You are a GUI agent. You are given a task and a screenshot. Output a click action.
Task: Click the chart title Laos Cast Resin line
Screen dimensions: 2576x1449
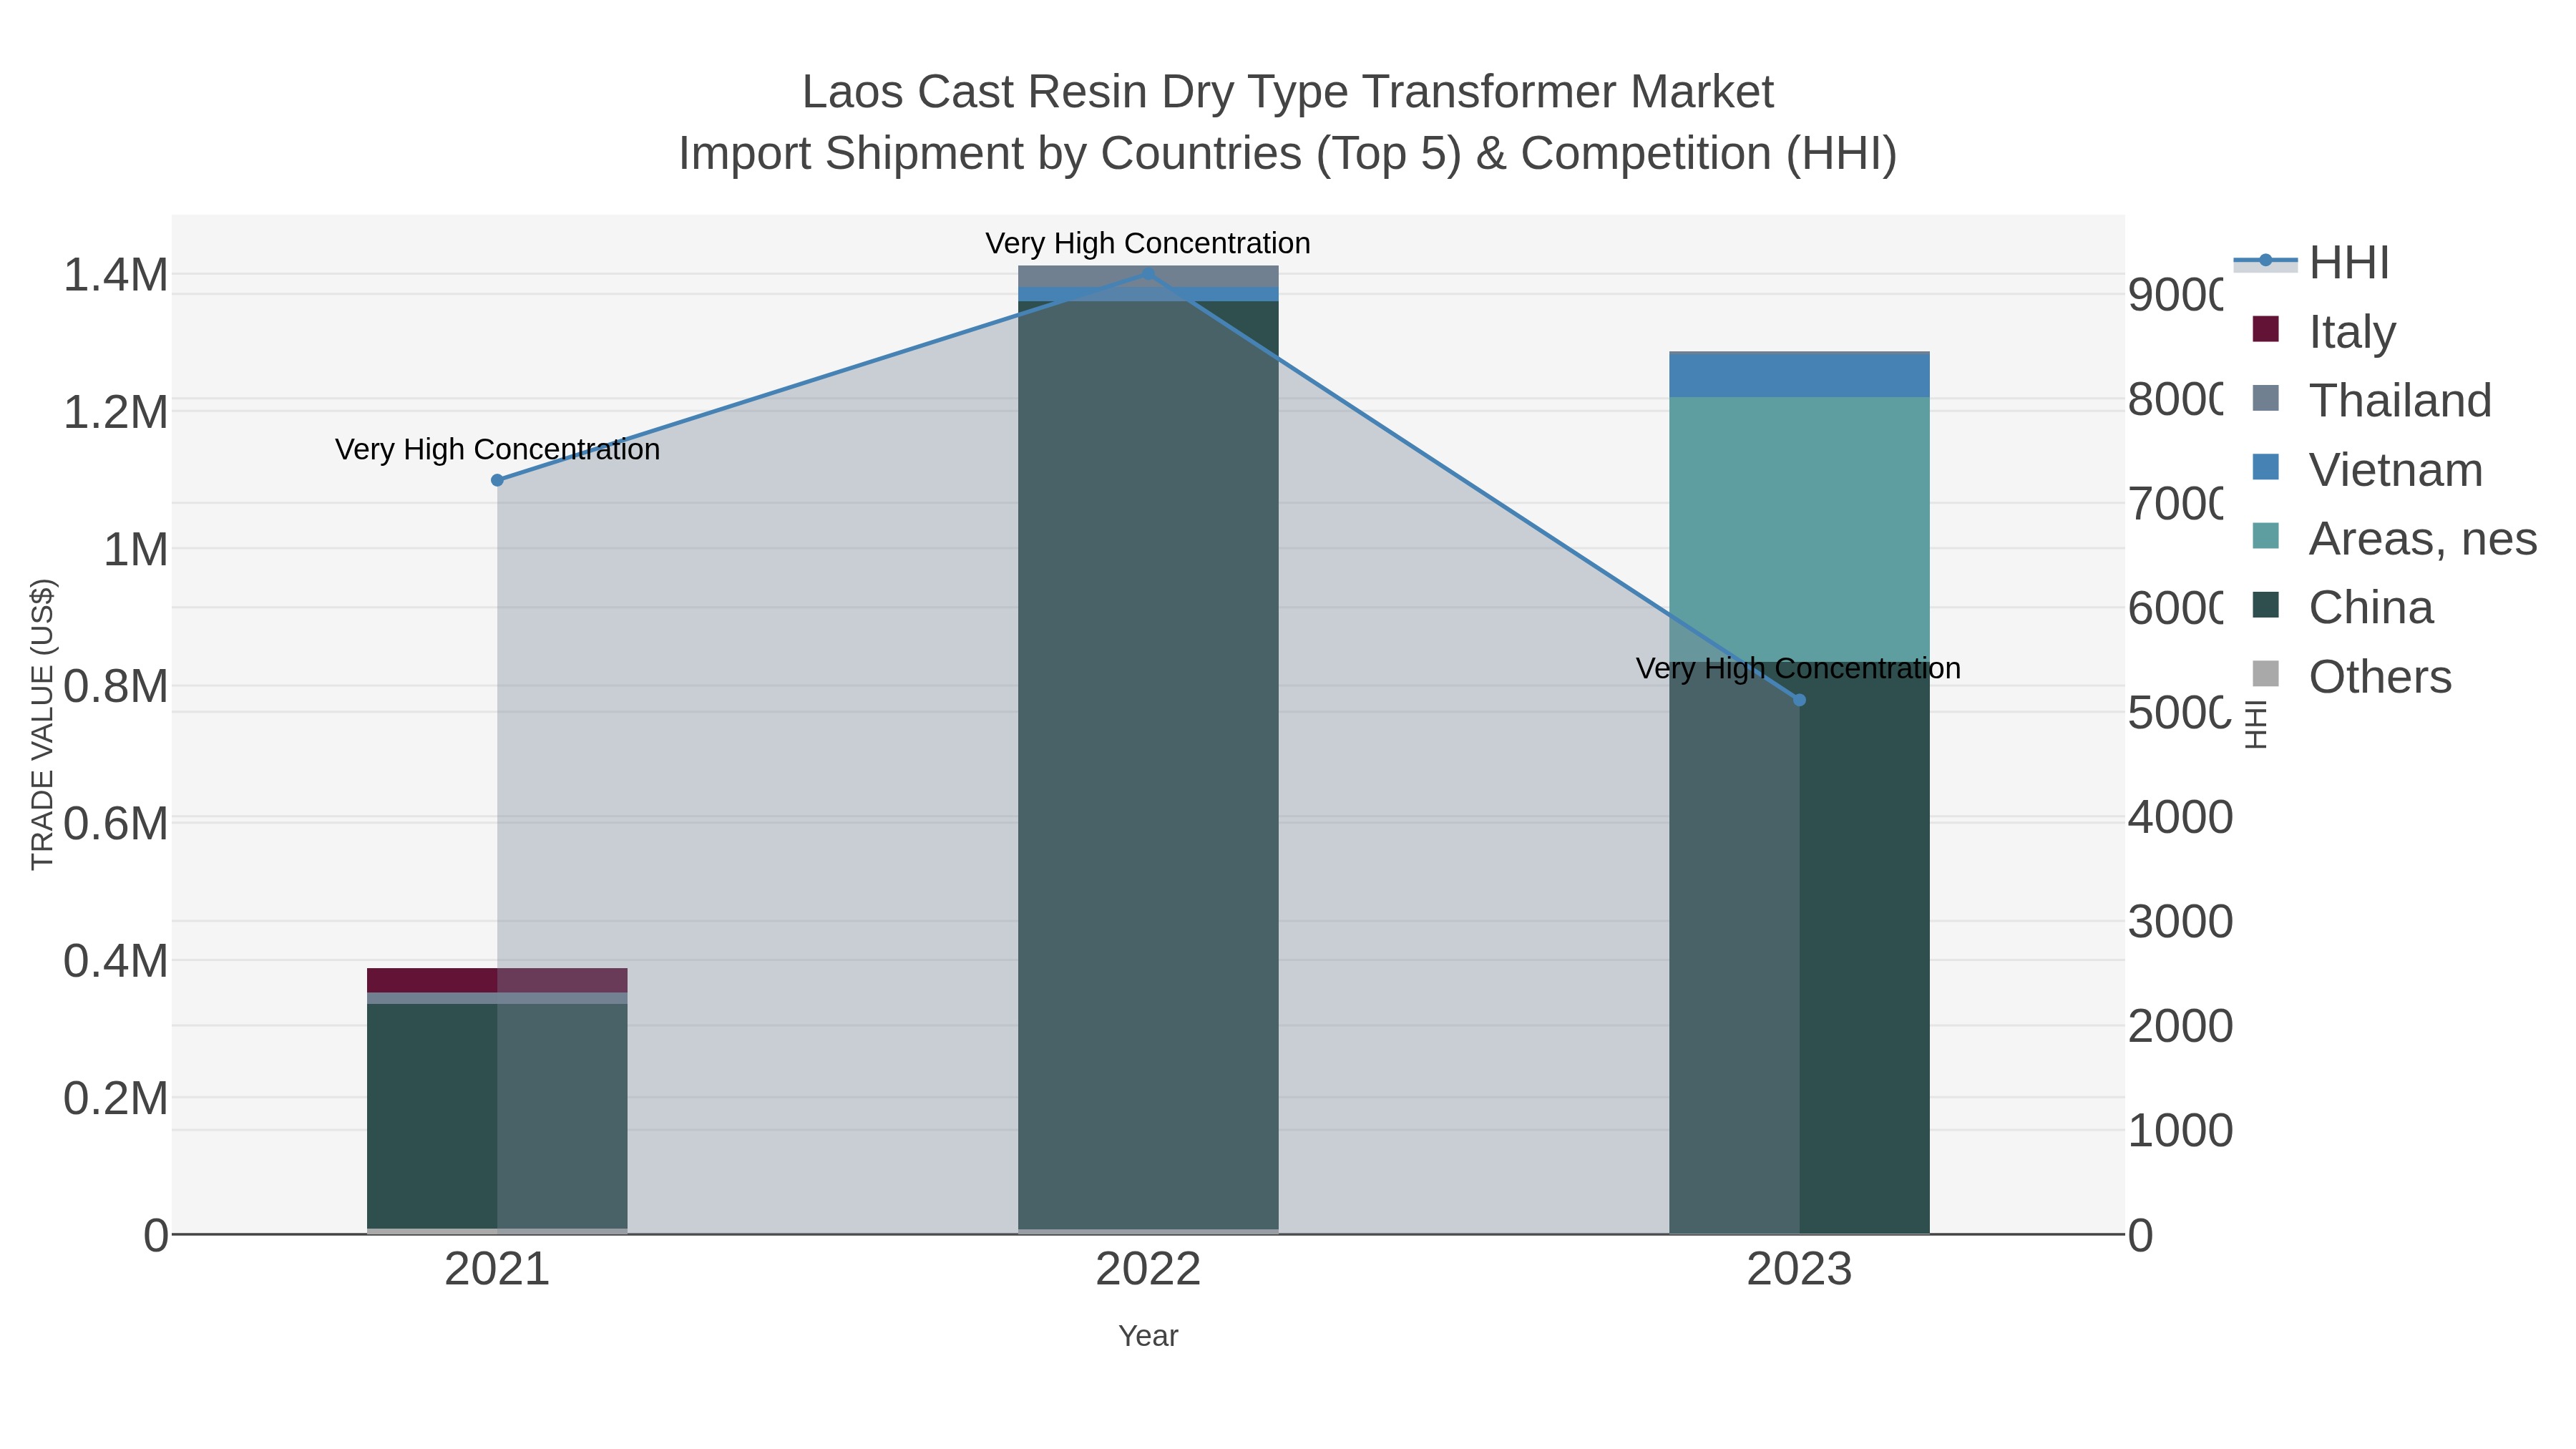coord(1288,92)
